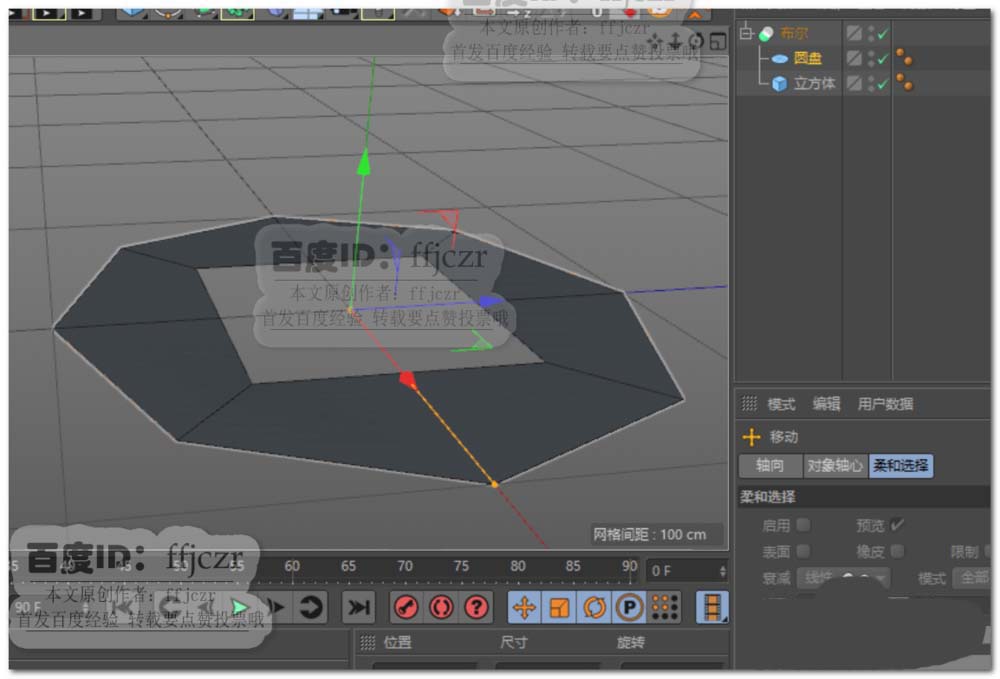Toggle the red autokeying button
Image resolution: width=1000 pixels, height=679 pixels.
coord(441,607)
